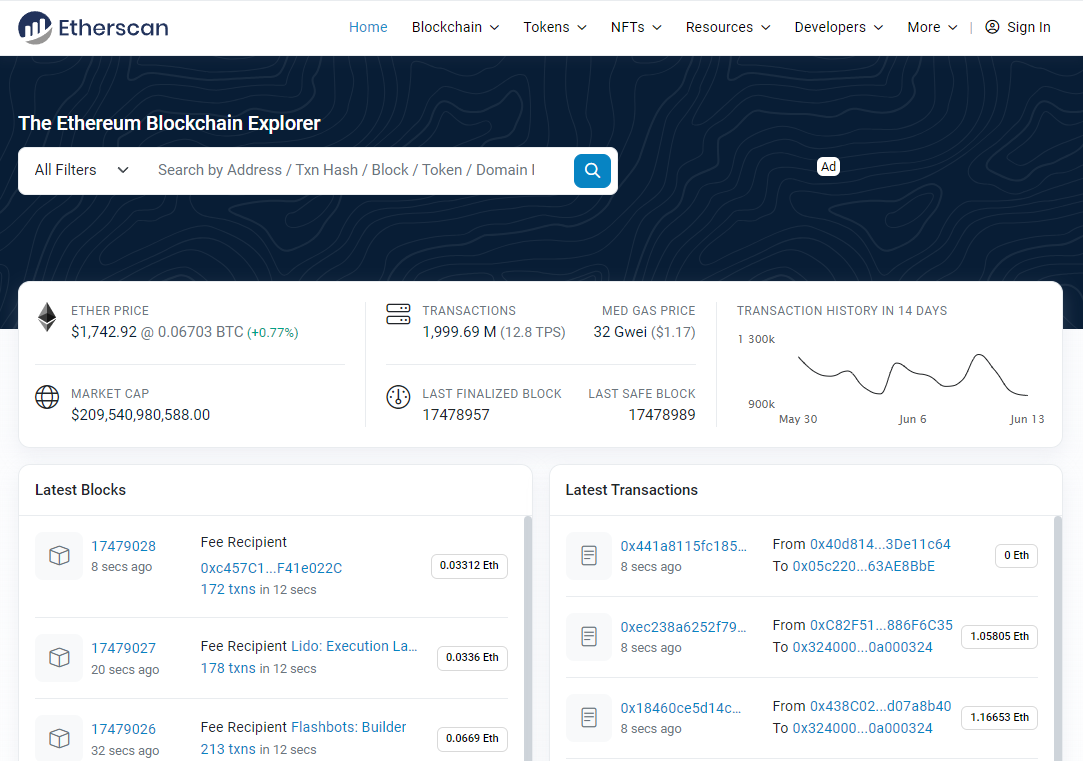
Task: Click the blue search magnifier button
Action: (x=592, y=171)
